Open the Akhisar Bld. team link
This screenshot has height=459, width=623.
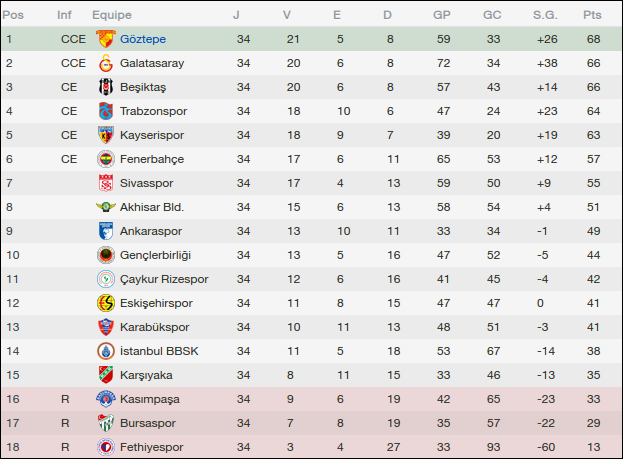[x=152, y=207]
